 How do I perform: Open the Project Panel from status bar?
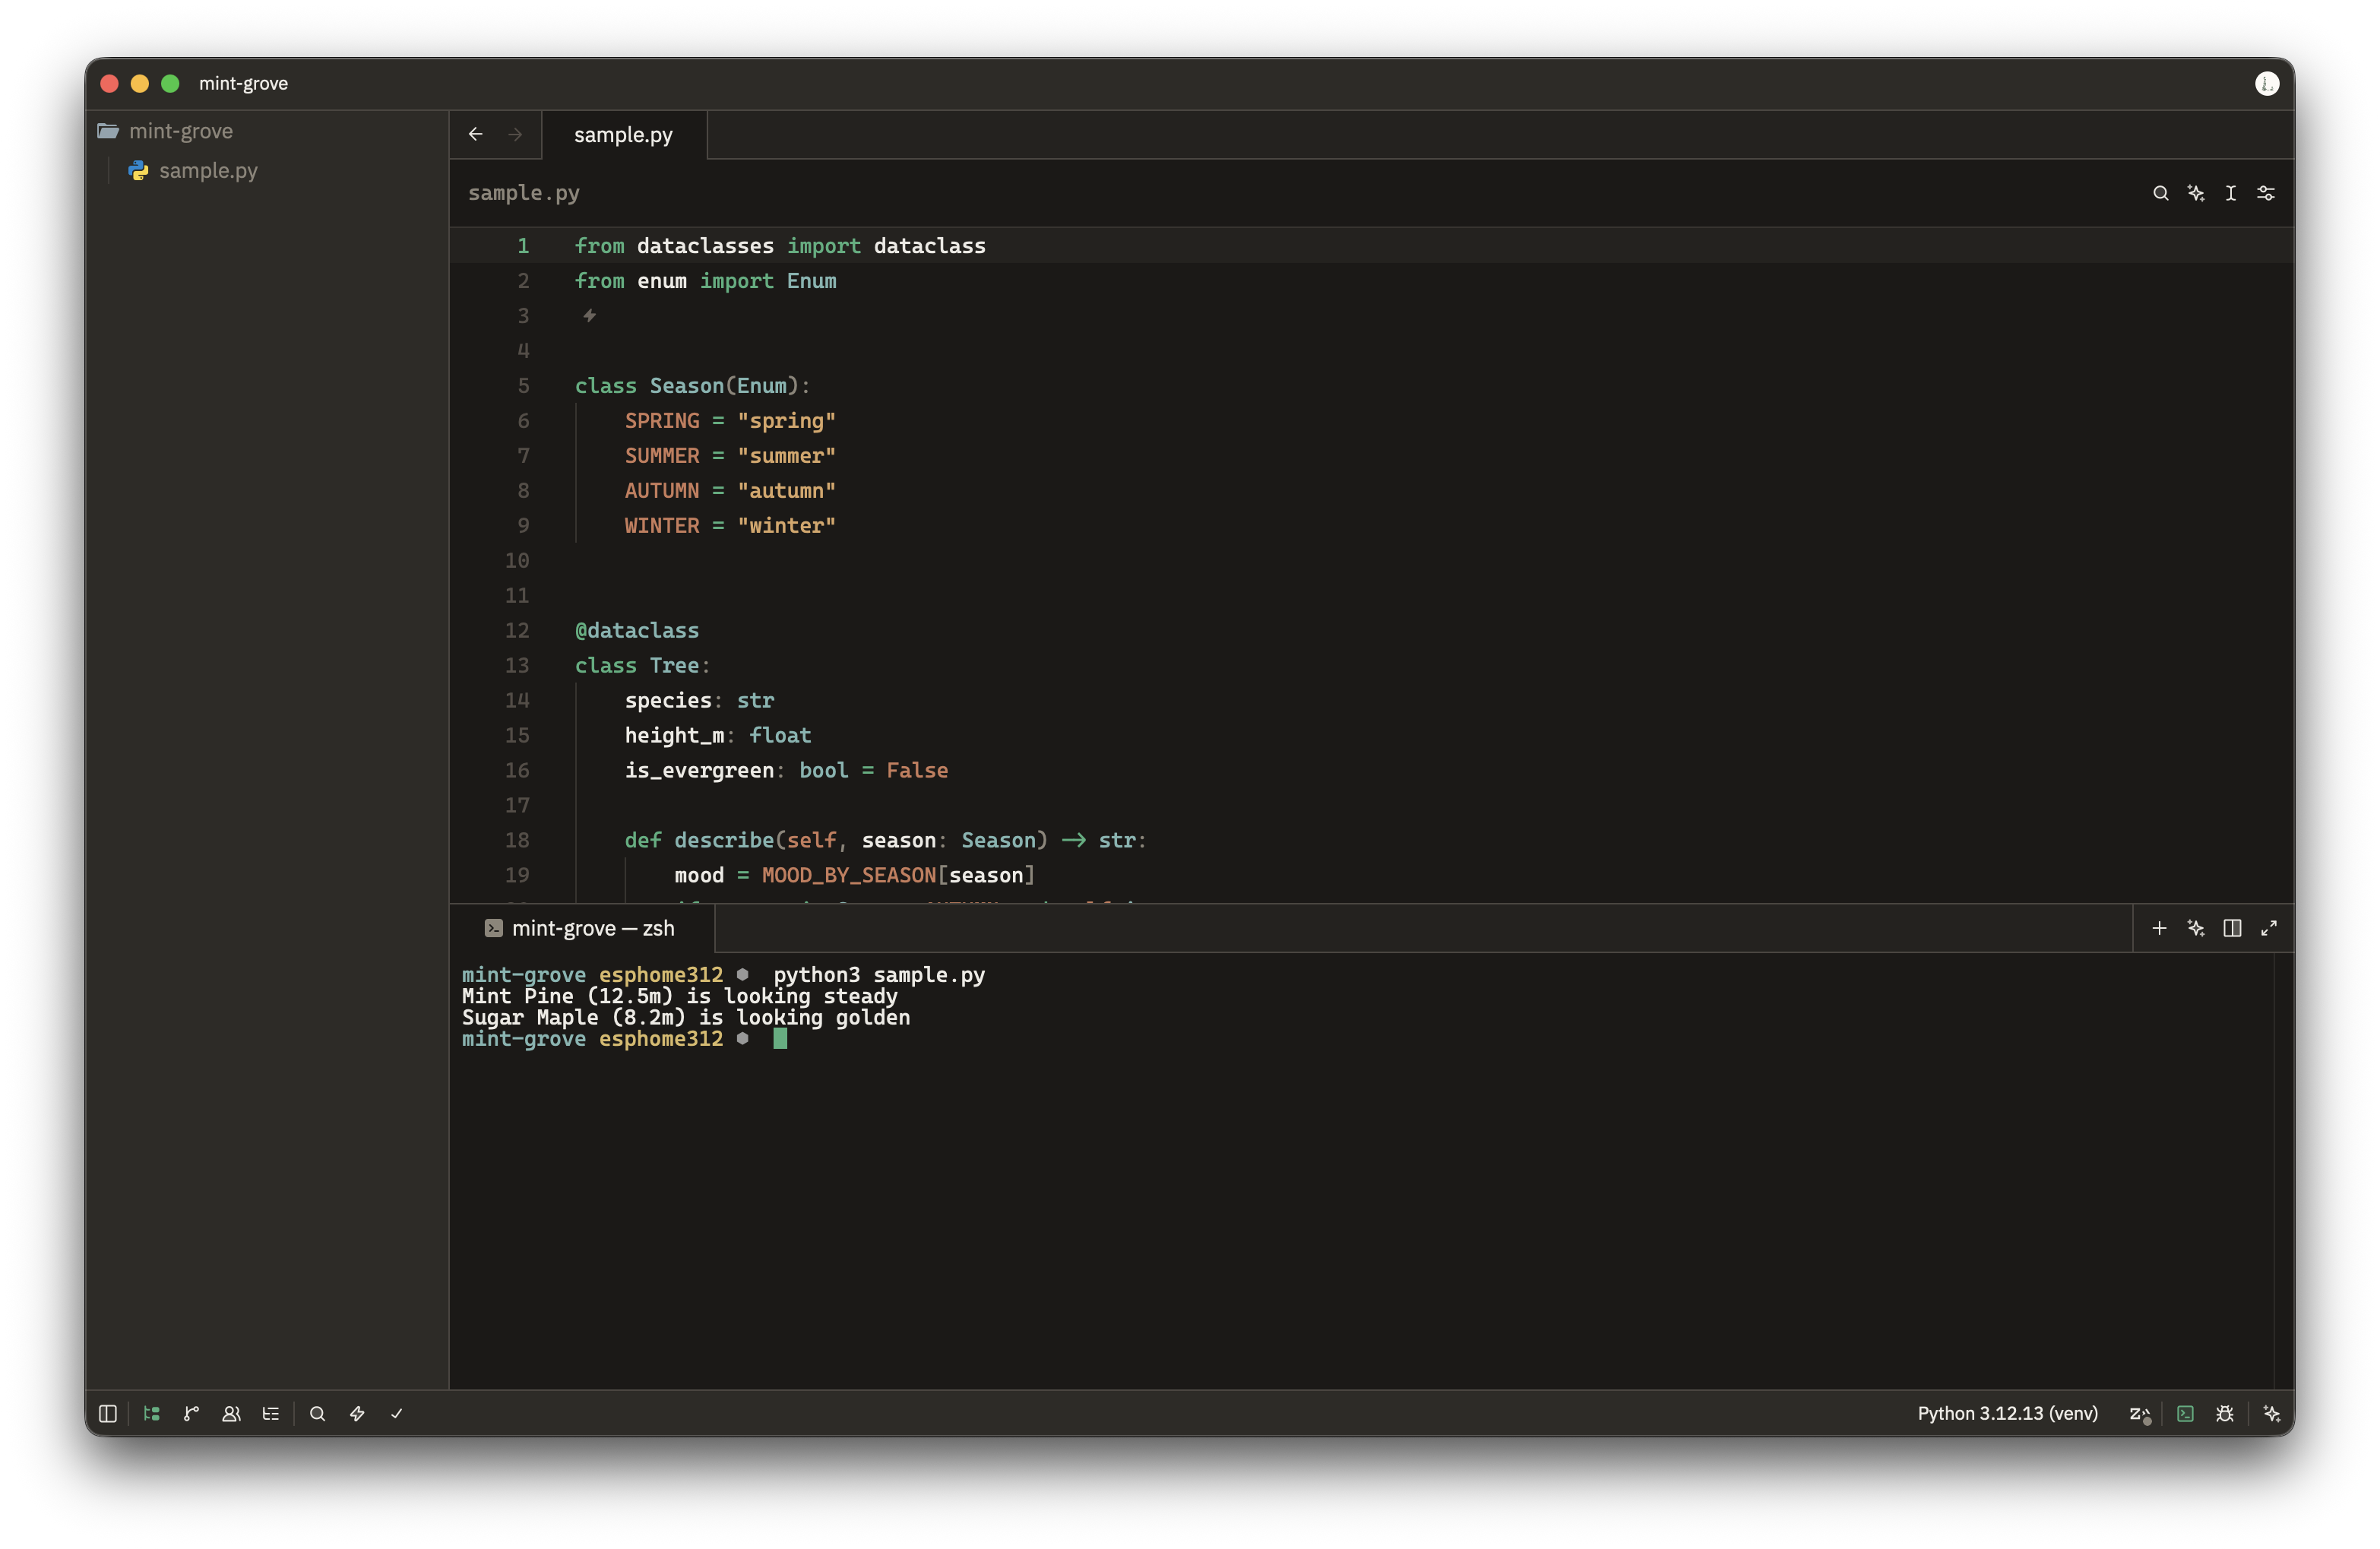pos(152,1413)
